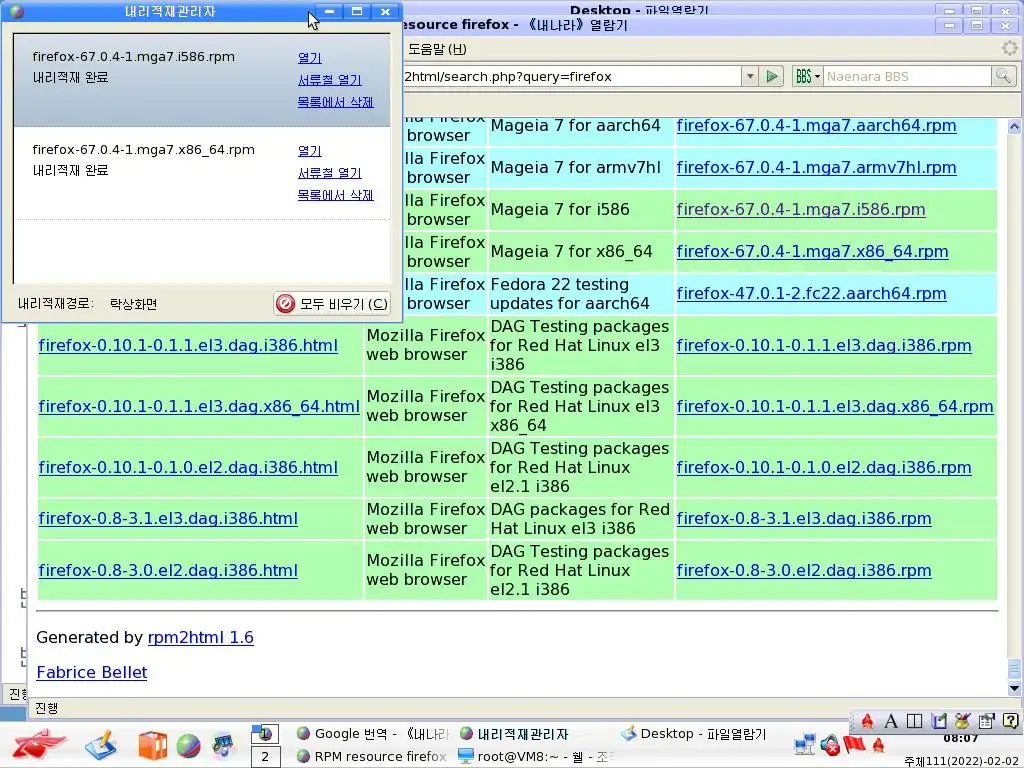Open firefox-67.0.4-1.mga7.x86_64.rpm page link

[812, 252]
